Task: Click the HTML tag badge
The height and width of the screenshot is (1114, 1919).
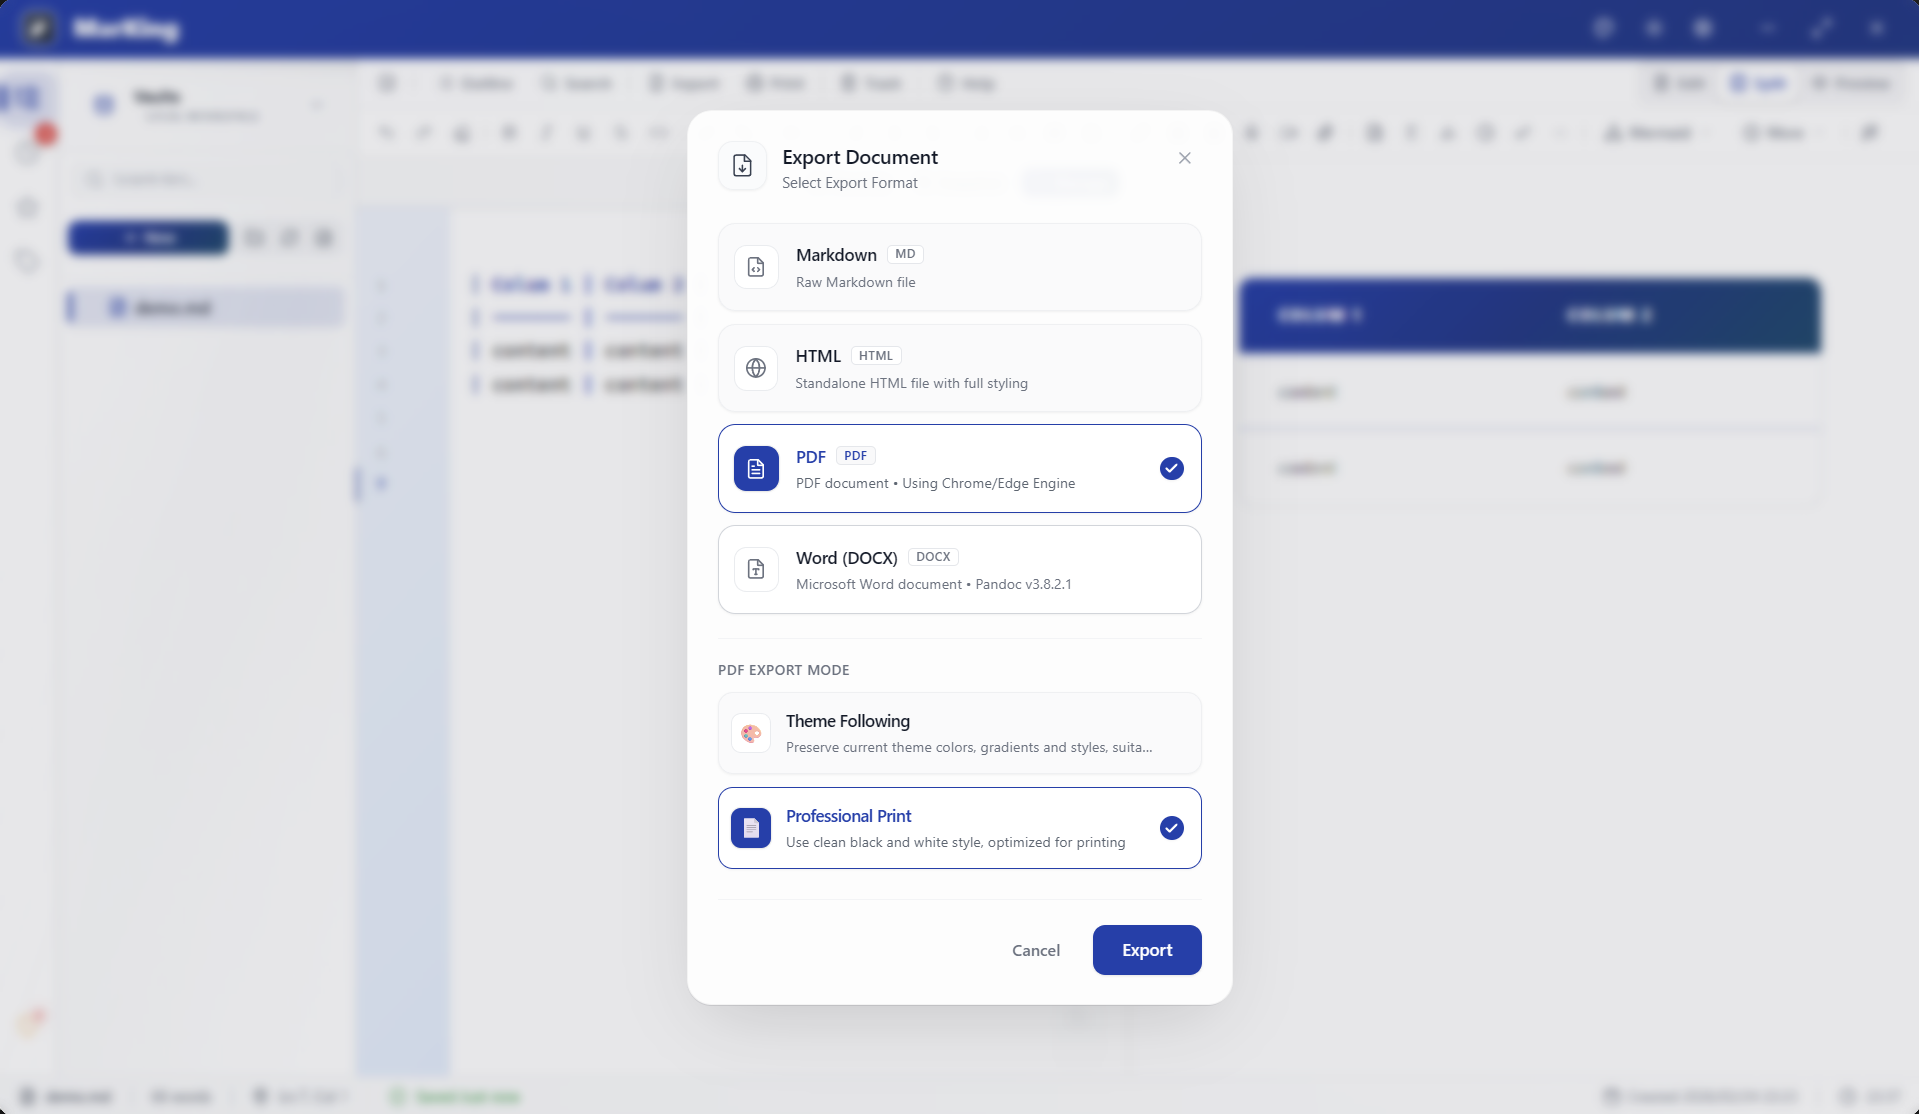Action: click(x=876, y=356)
